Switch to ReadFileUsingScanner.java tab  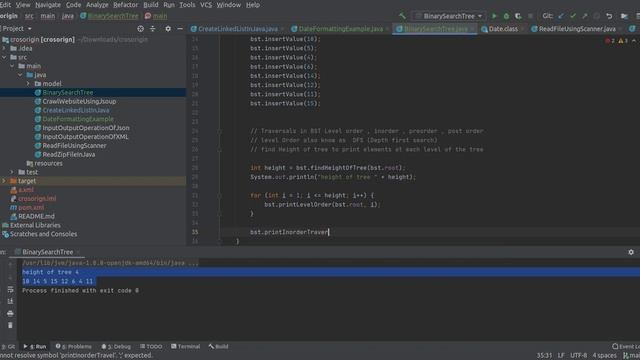pos(577,29)
